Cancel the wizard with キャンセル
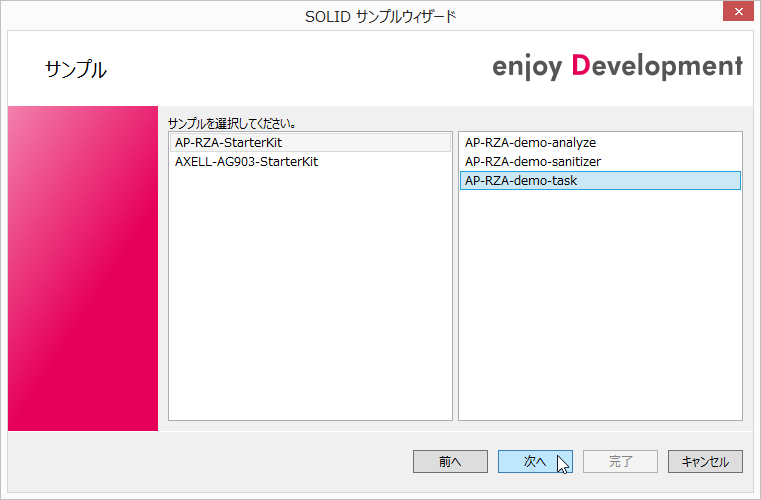 click(x=705, y=461)
